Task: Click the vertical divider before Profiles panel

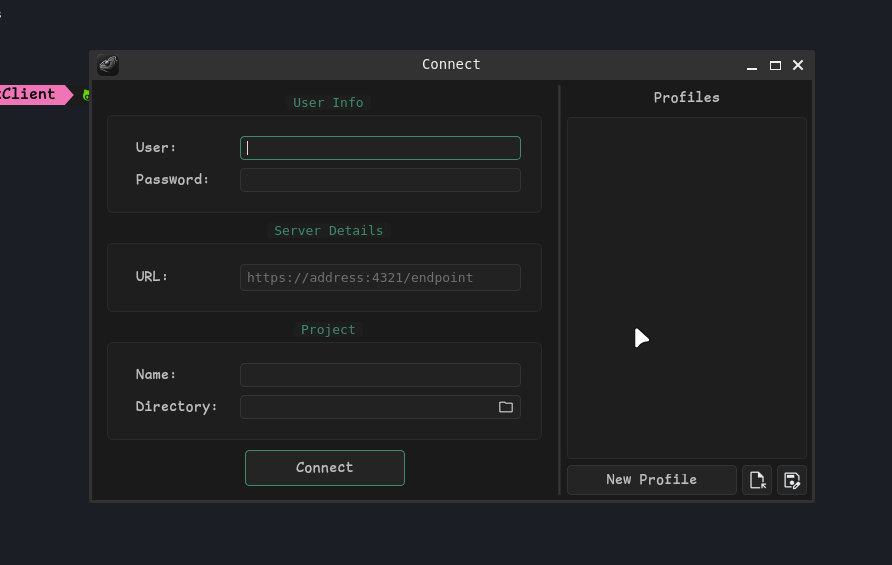Action: pyautogui.click(x=559, y=290)
